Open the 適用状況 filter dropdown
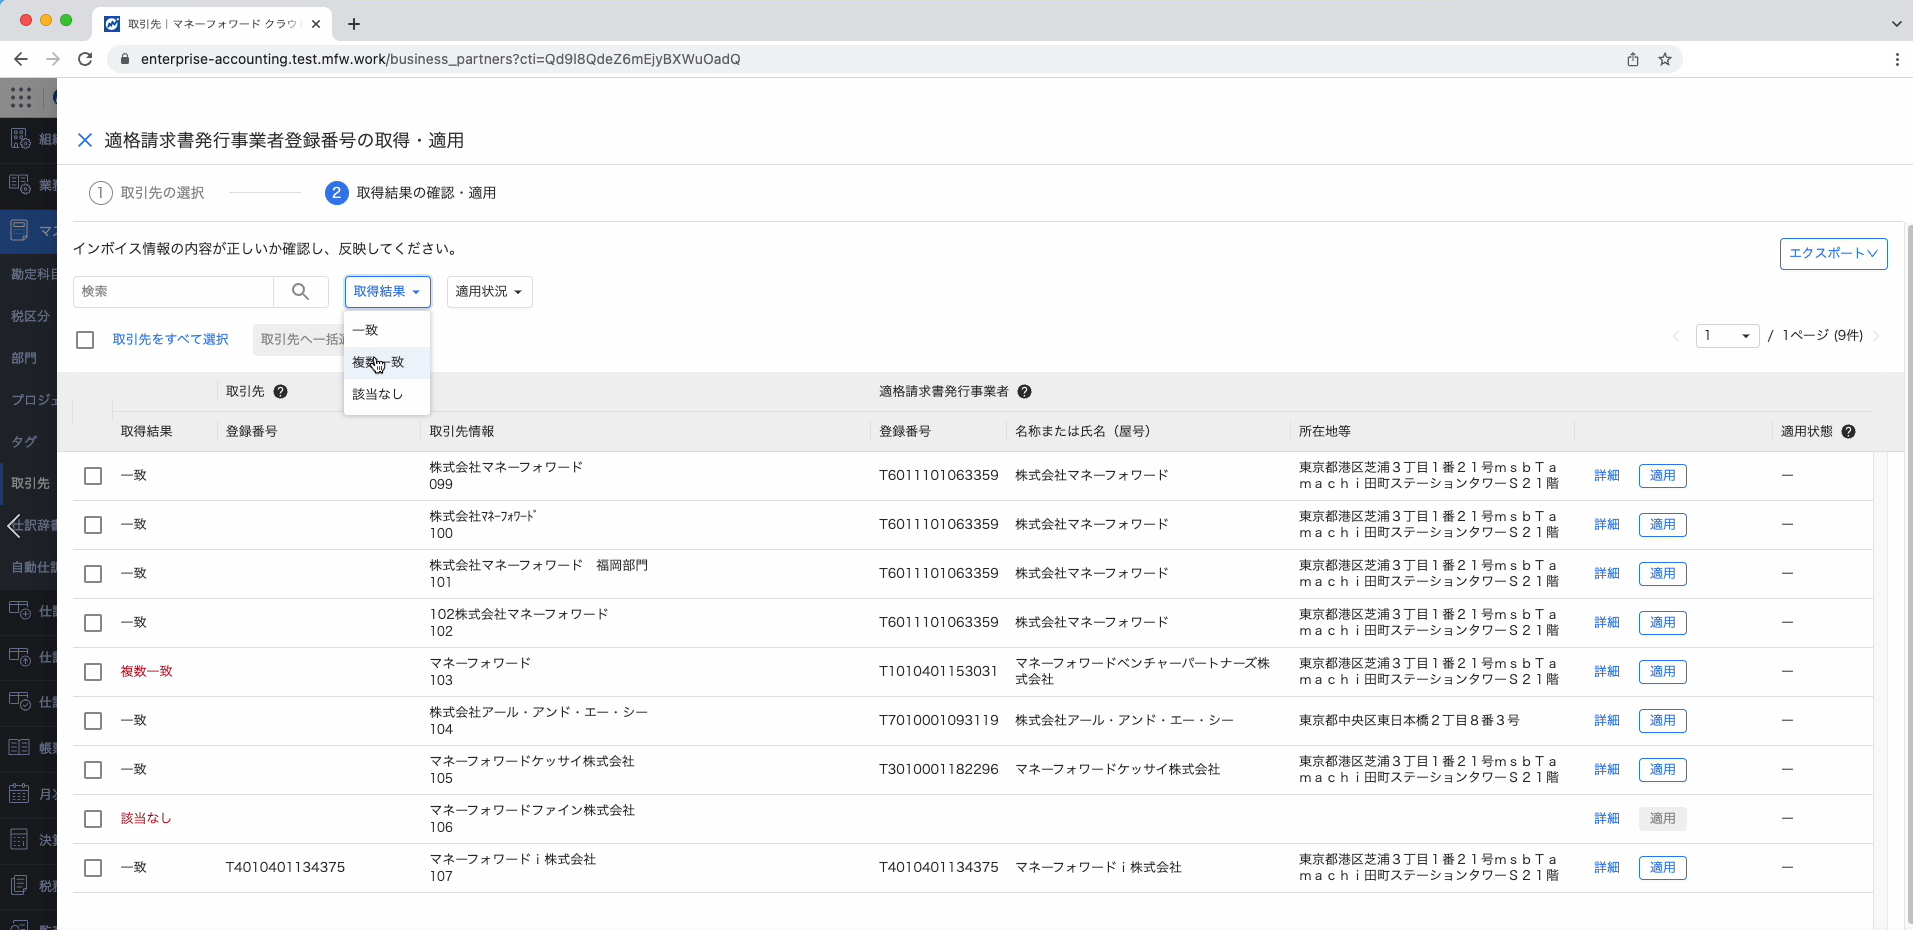 click(x=489, y=291)
